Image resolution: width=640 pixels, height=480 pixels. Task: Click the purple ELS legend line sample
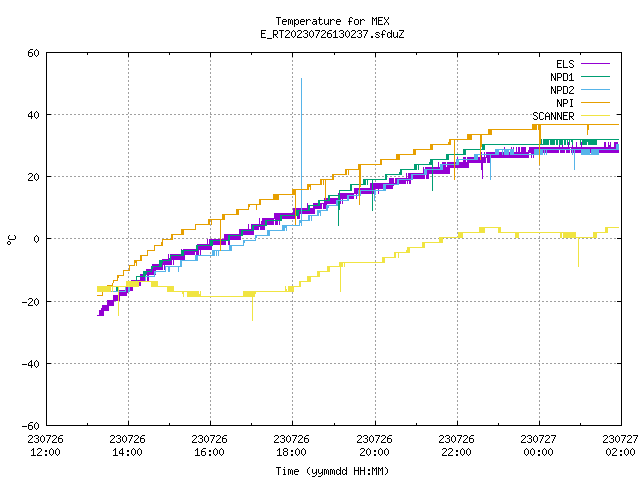(595, 64)
